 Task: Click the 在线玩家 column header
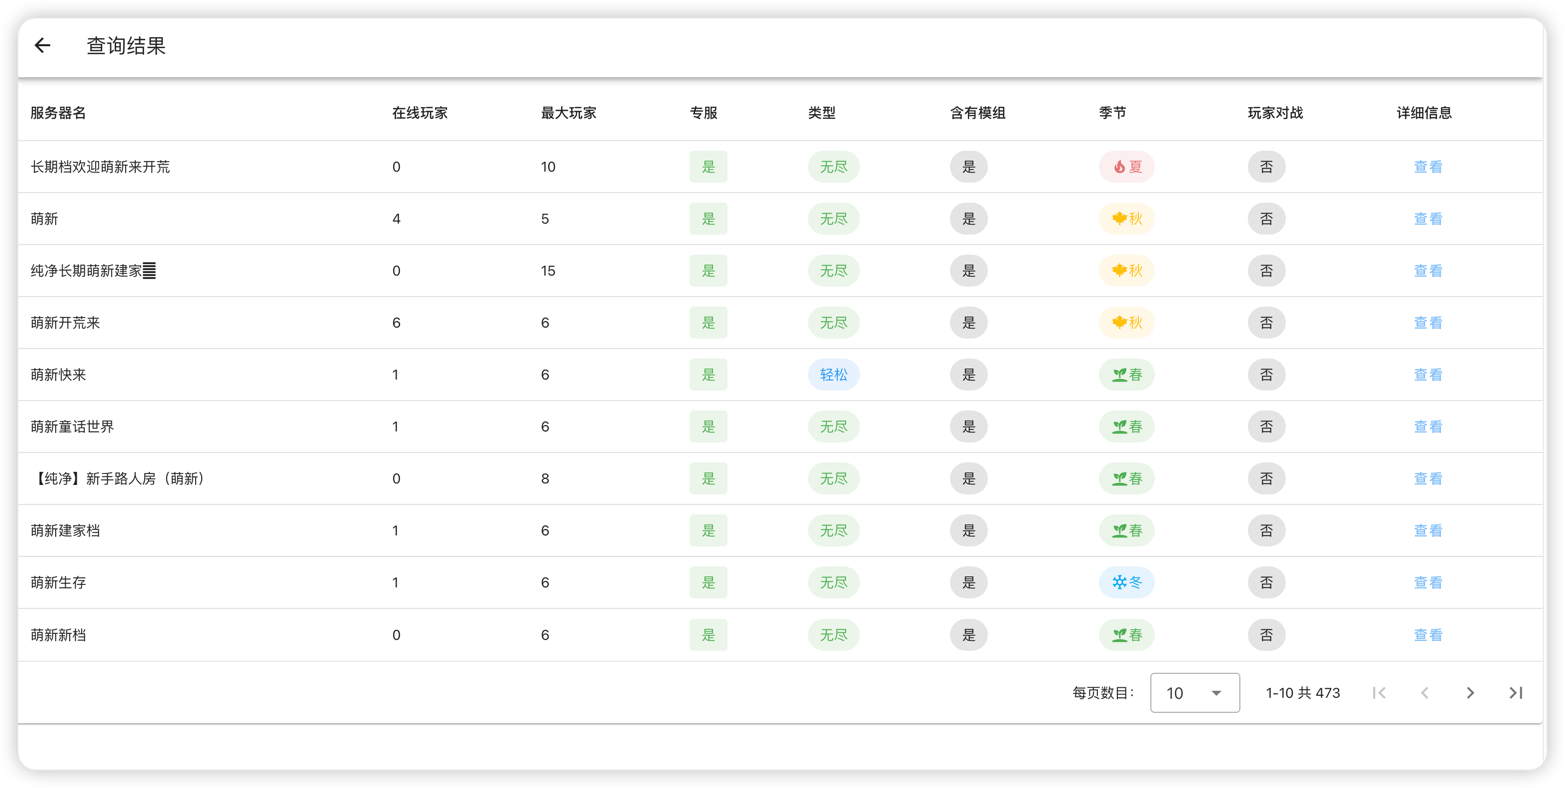click(420, 113)
